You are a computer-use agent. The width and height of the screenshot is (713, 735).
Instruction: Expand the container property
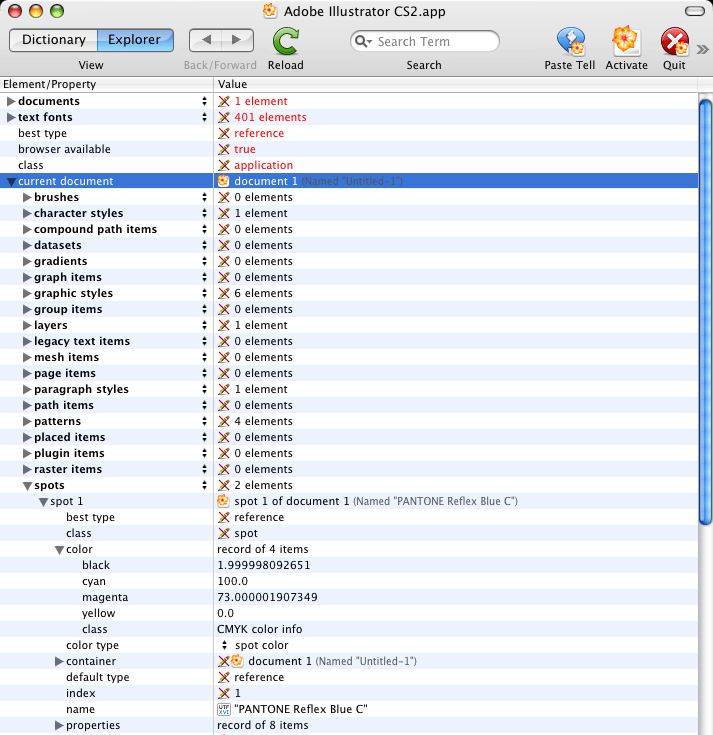click(59, 661)
